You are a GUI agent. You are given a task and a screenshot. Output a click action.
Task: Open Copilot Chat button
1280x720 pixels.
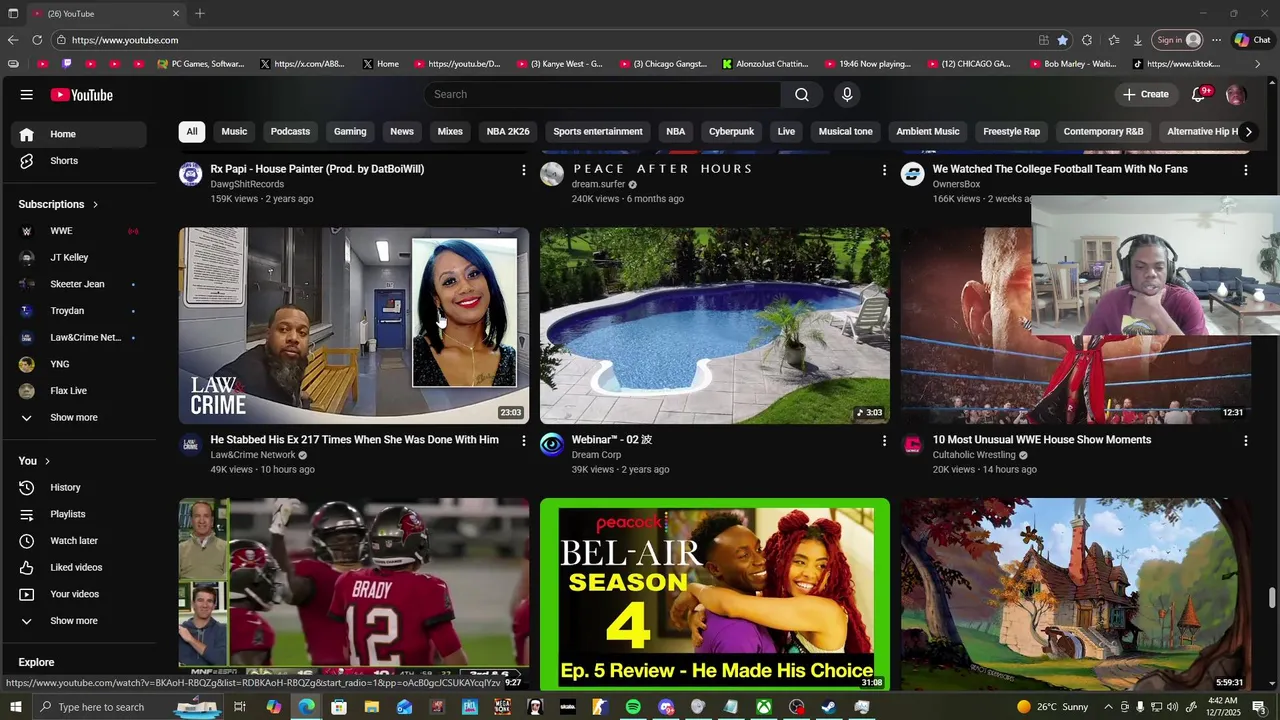click(1252, 40)
